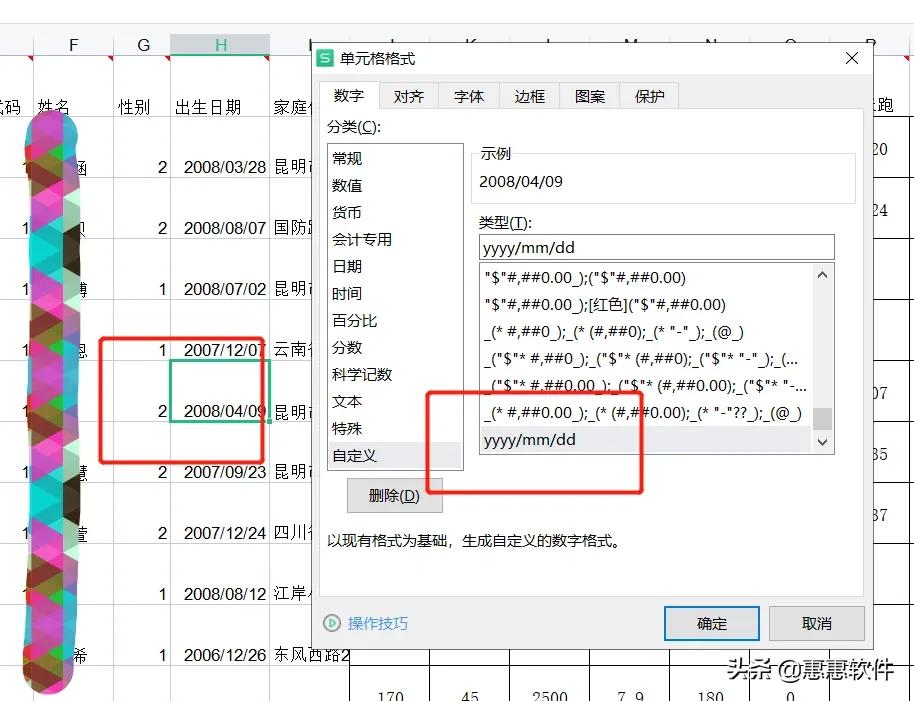Select the 边框 border tab
The image size is (914, 701).
tap(528, 96)
